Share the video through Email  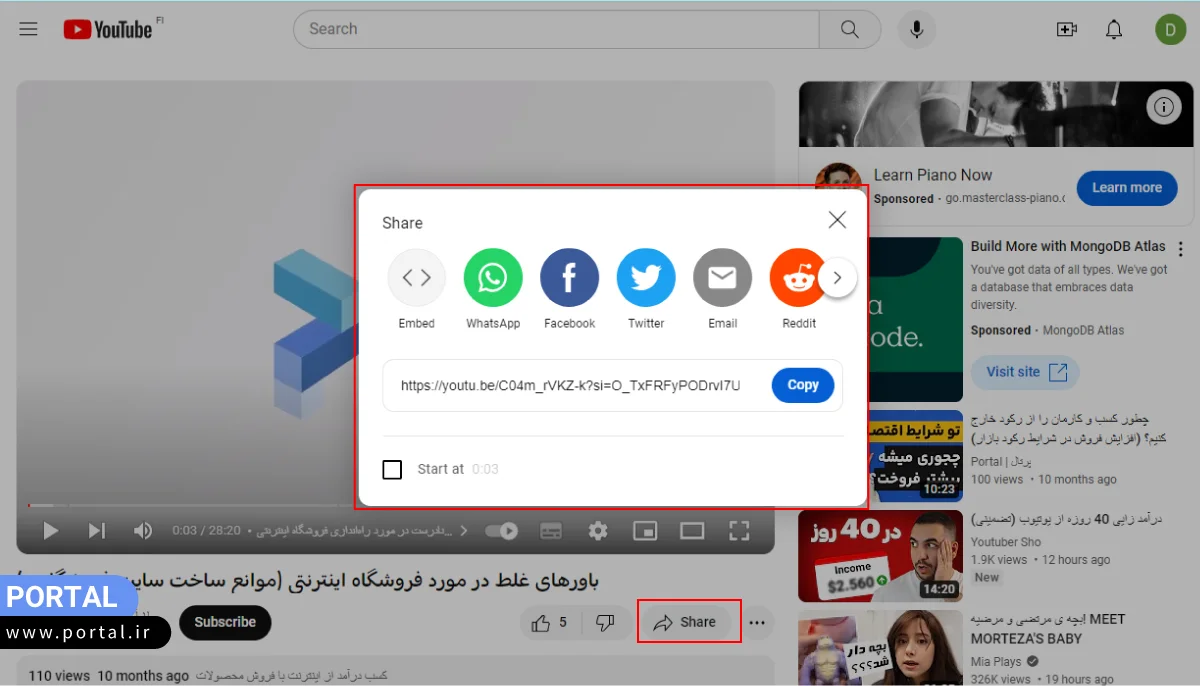click(722, 277)
